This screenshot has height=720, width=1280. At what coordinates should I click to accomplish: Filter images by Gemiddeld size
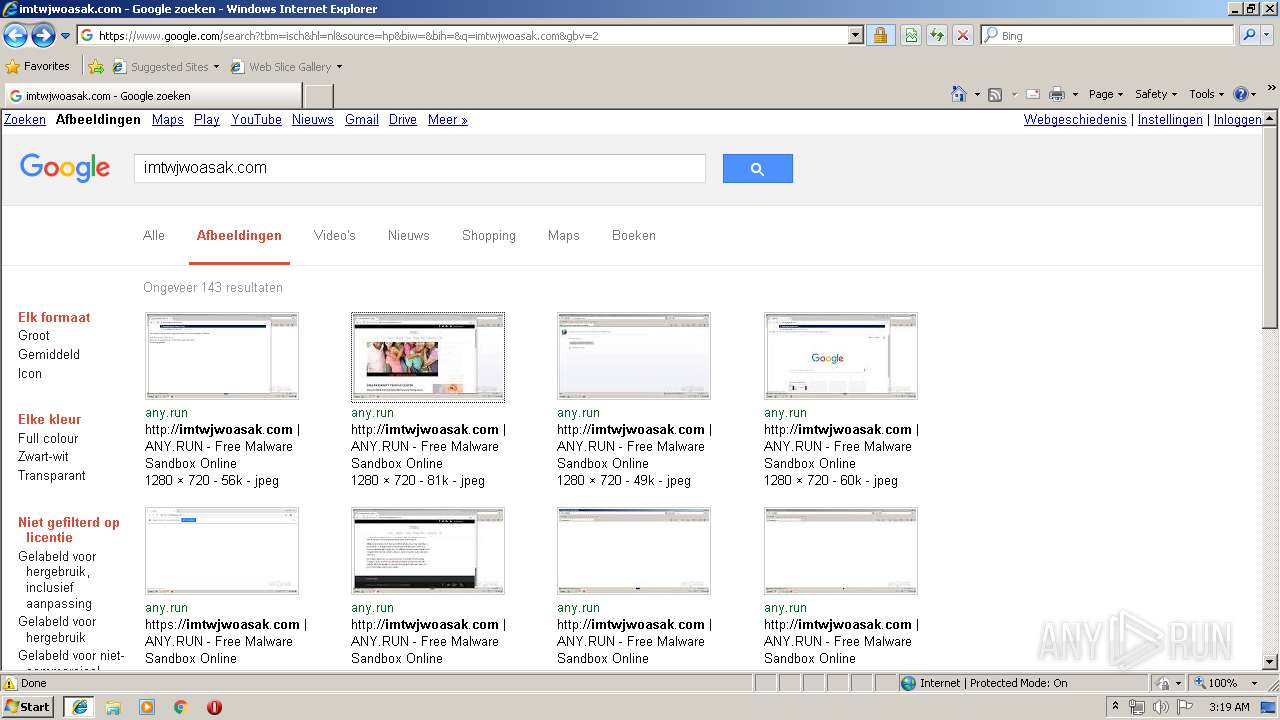point(49,355)
